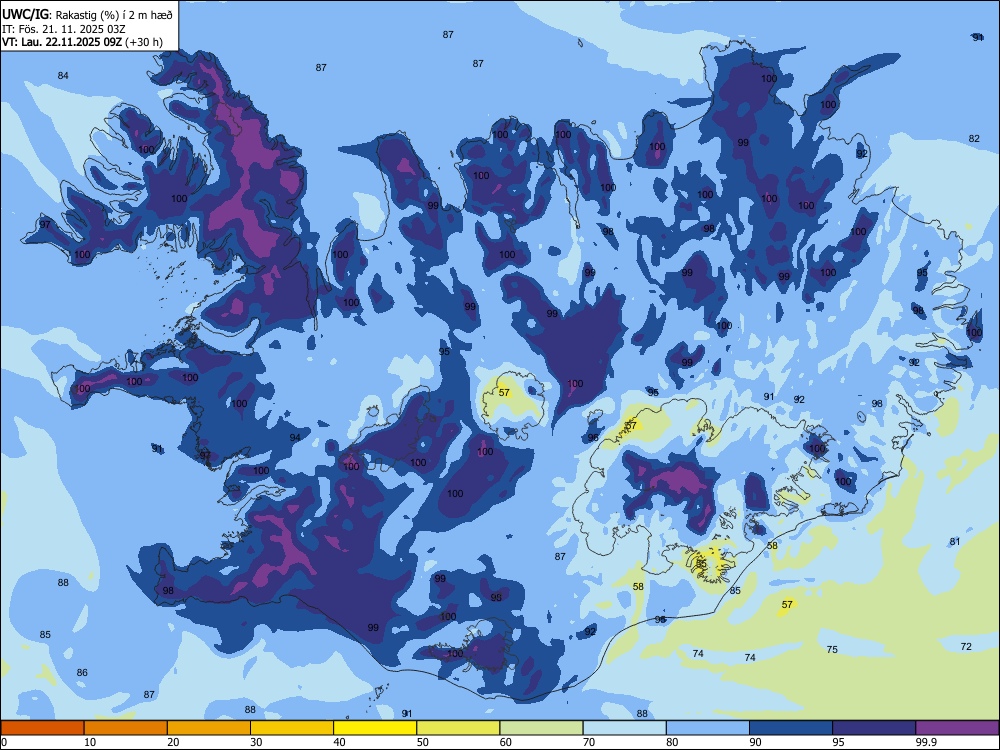Click the humidity value 94 on the map
1000x750 pixels.
pyautogui.click(x=295, y=438)
